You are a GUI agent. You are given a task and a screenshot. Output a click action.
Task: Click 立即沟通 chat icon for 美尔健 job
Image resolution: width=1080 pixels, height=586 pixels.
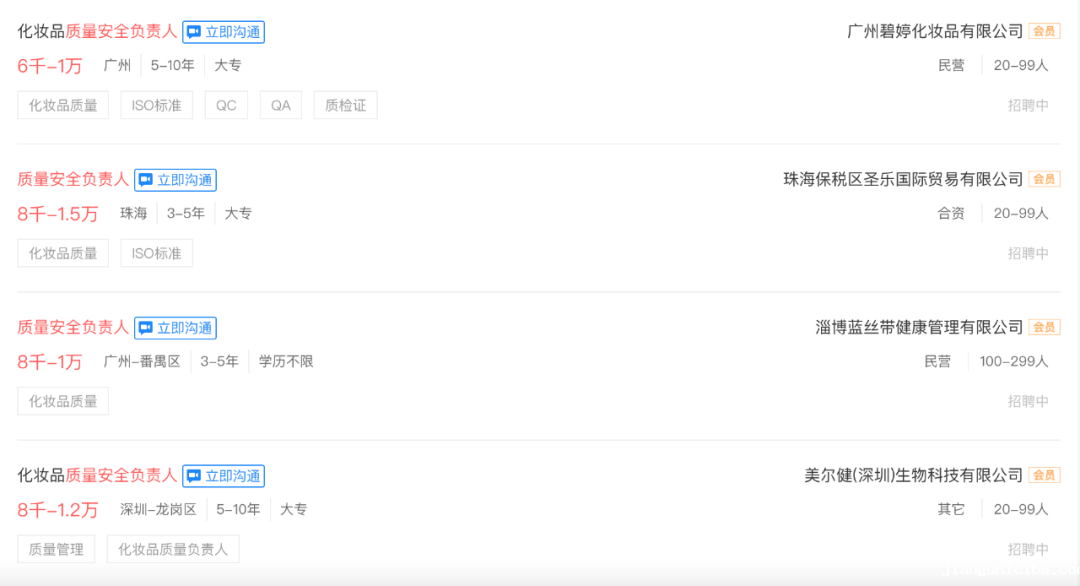pyautogui.click(x=224, y=476)
